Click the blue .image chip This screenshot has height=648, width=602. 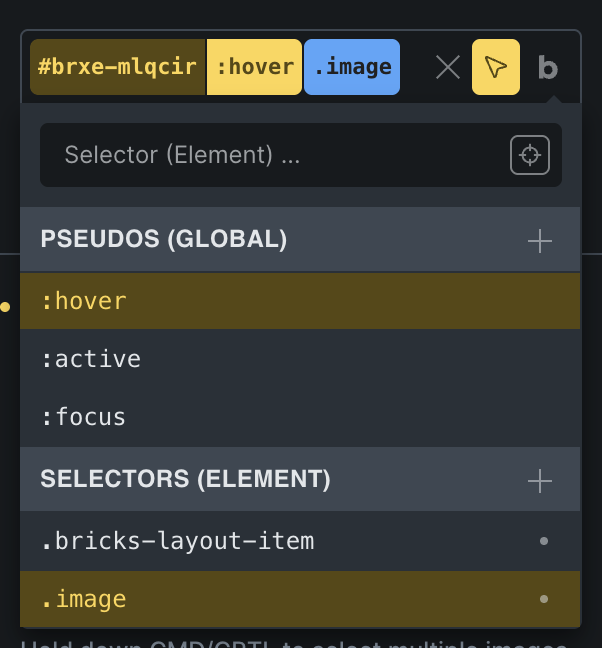pos(352,67)
